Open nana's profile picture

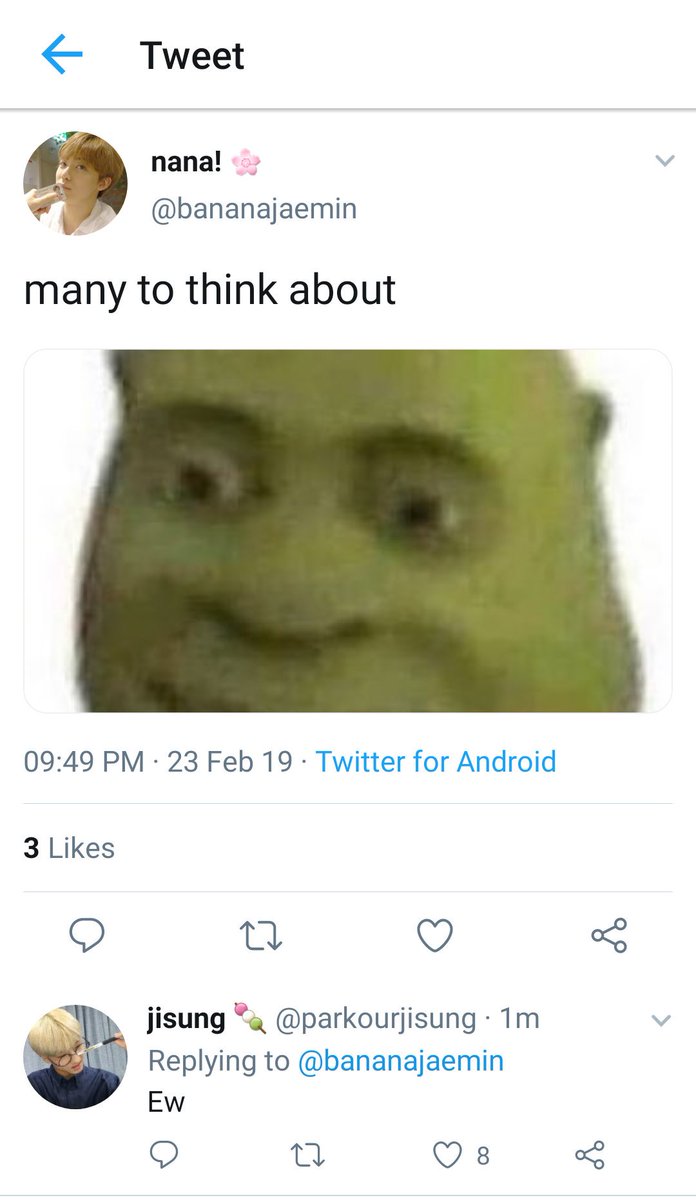click(75, 183)
